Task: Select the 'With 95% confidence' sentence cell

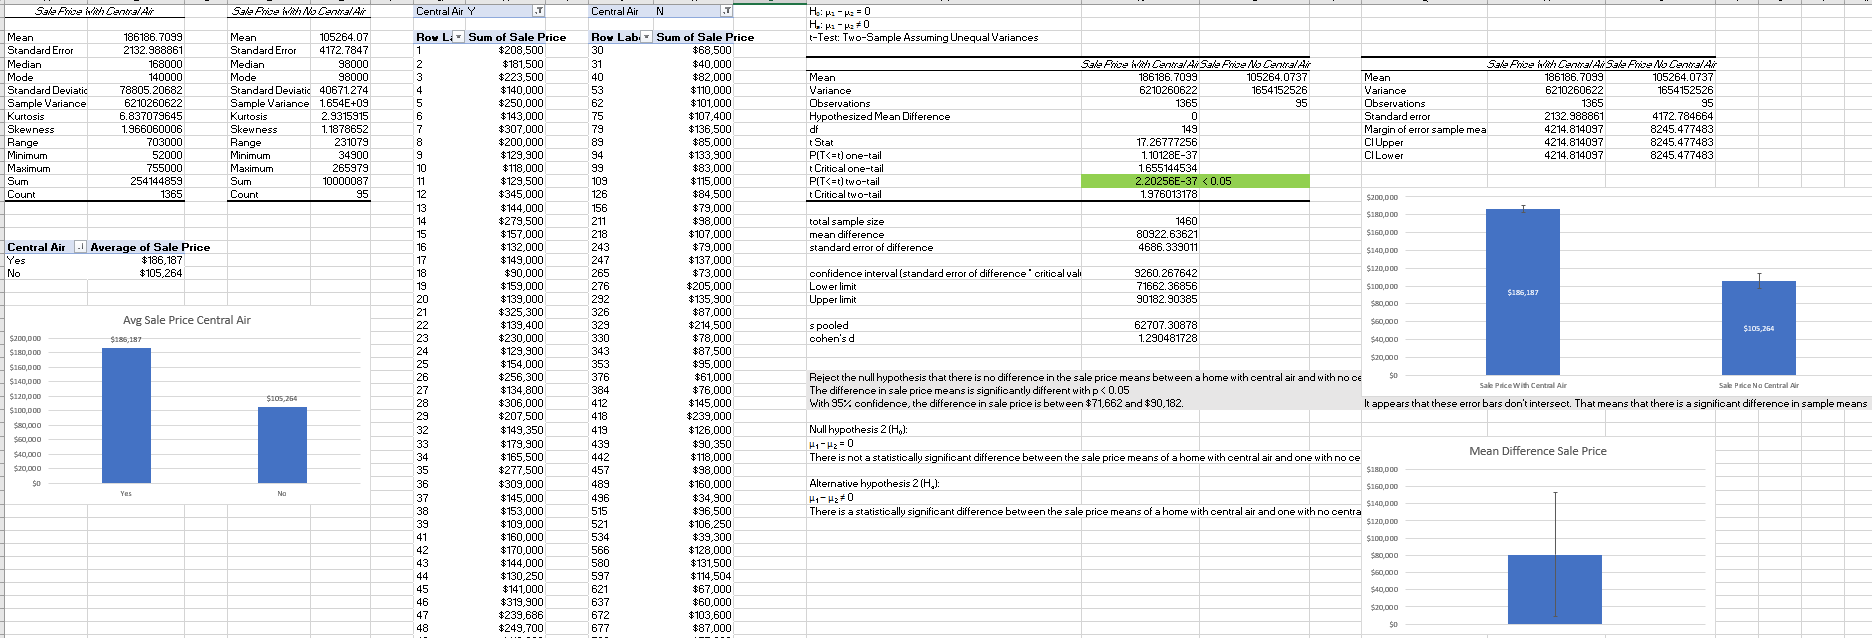Action: click(996, 403)
